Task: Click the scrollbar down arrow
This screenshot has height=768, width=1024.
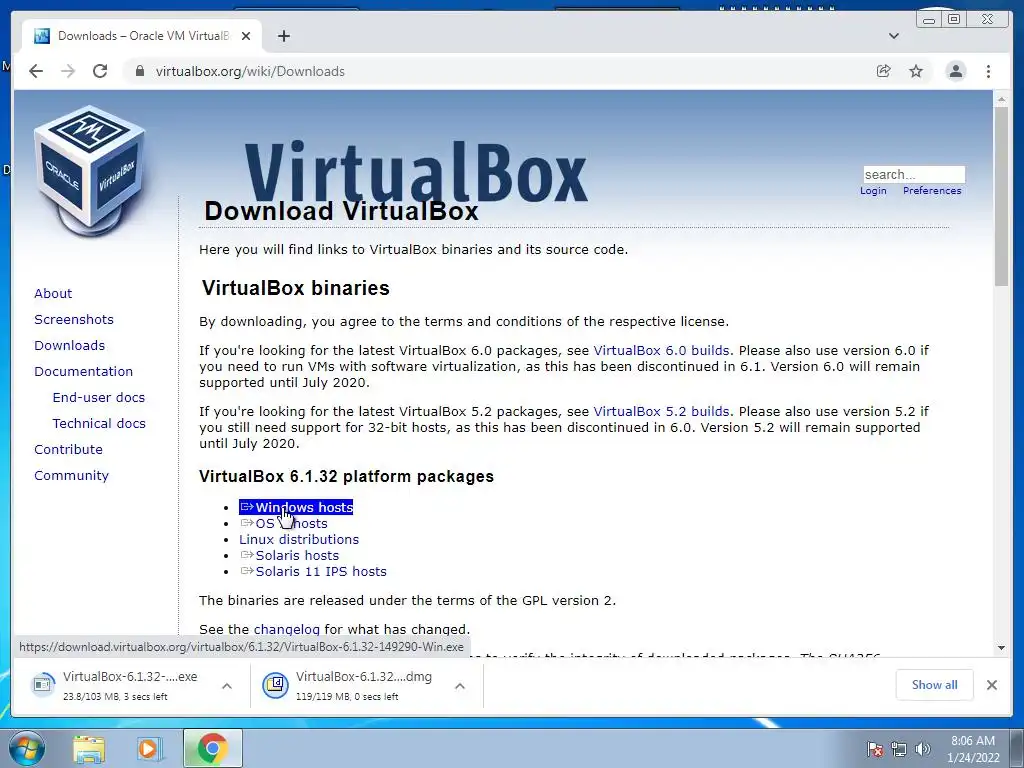Action: pos(1001,648)
